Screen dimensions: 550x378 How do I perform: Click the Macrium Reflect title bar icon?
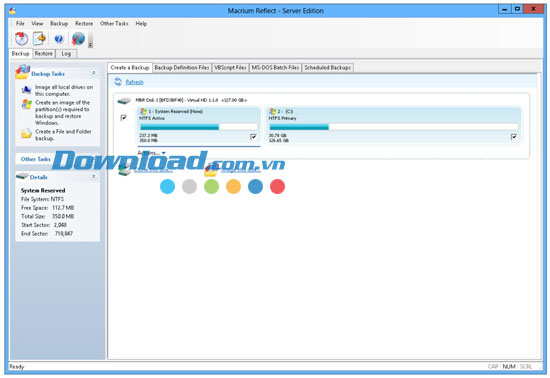pyautogui.click(x=13, y=11)
